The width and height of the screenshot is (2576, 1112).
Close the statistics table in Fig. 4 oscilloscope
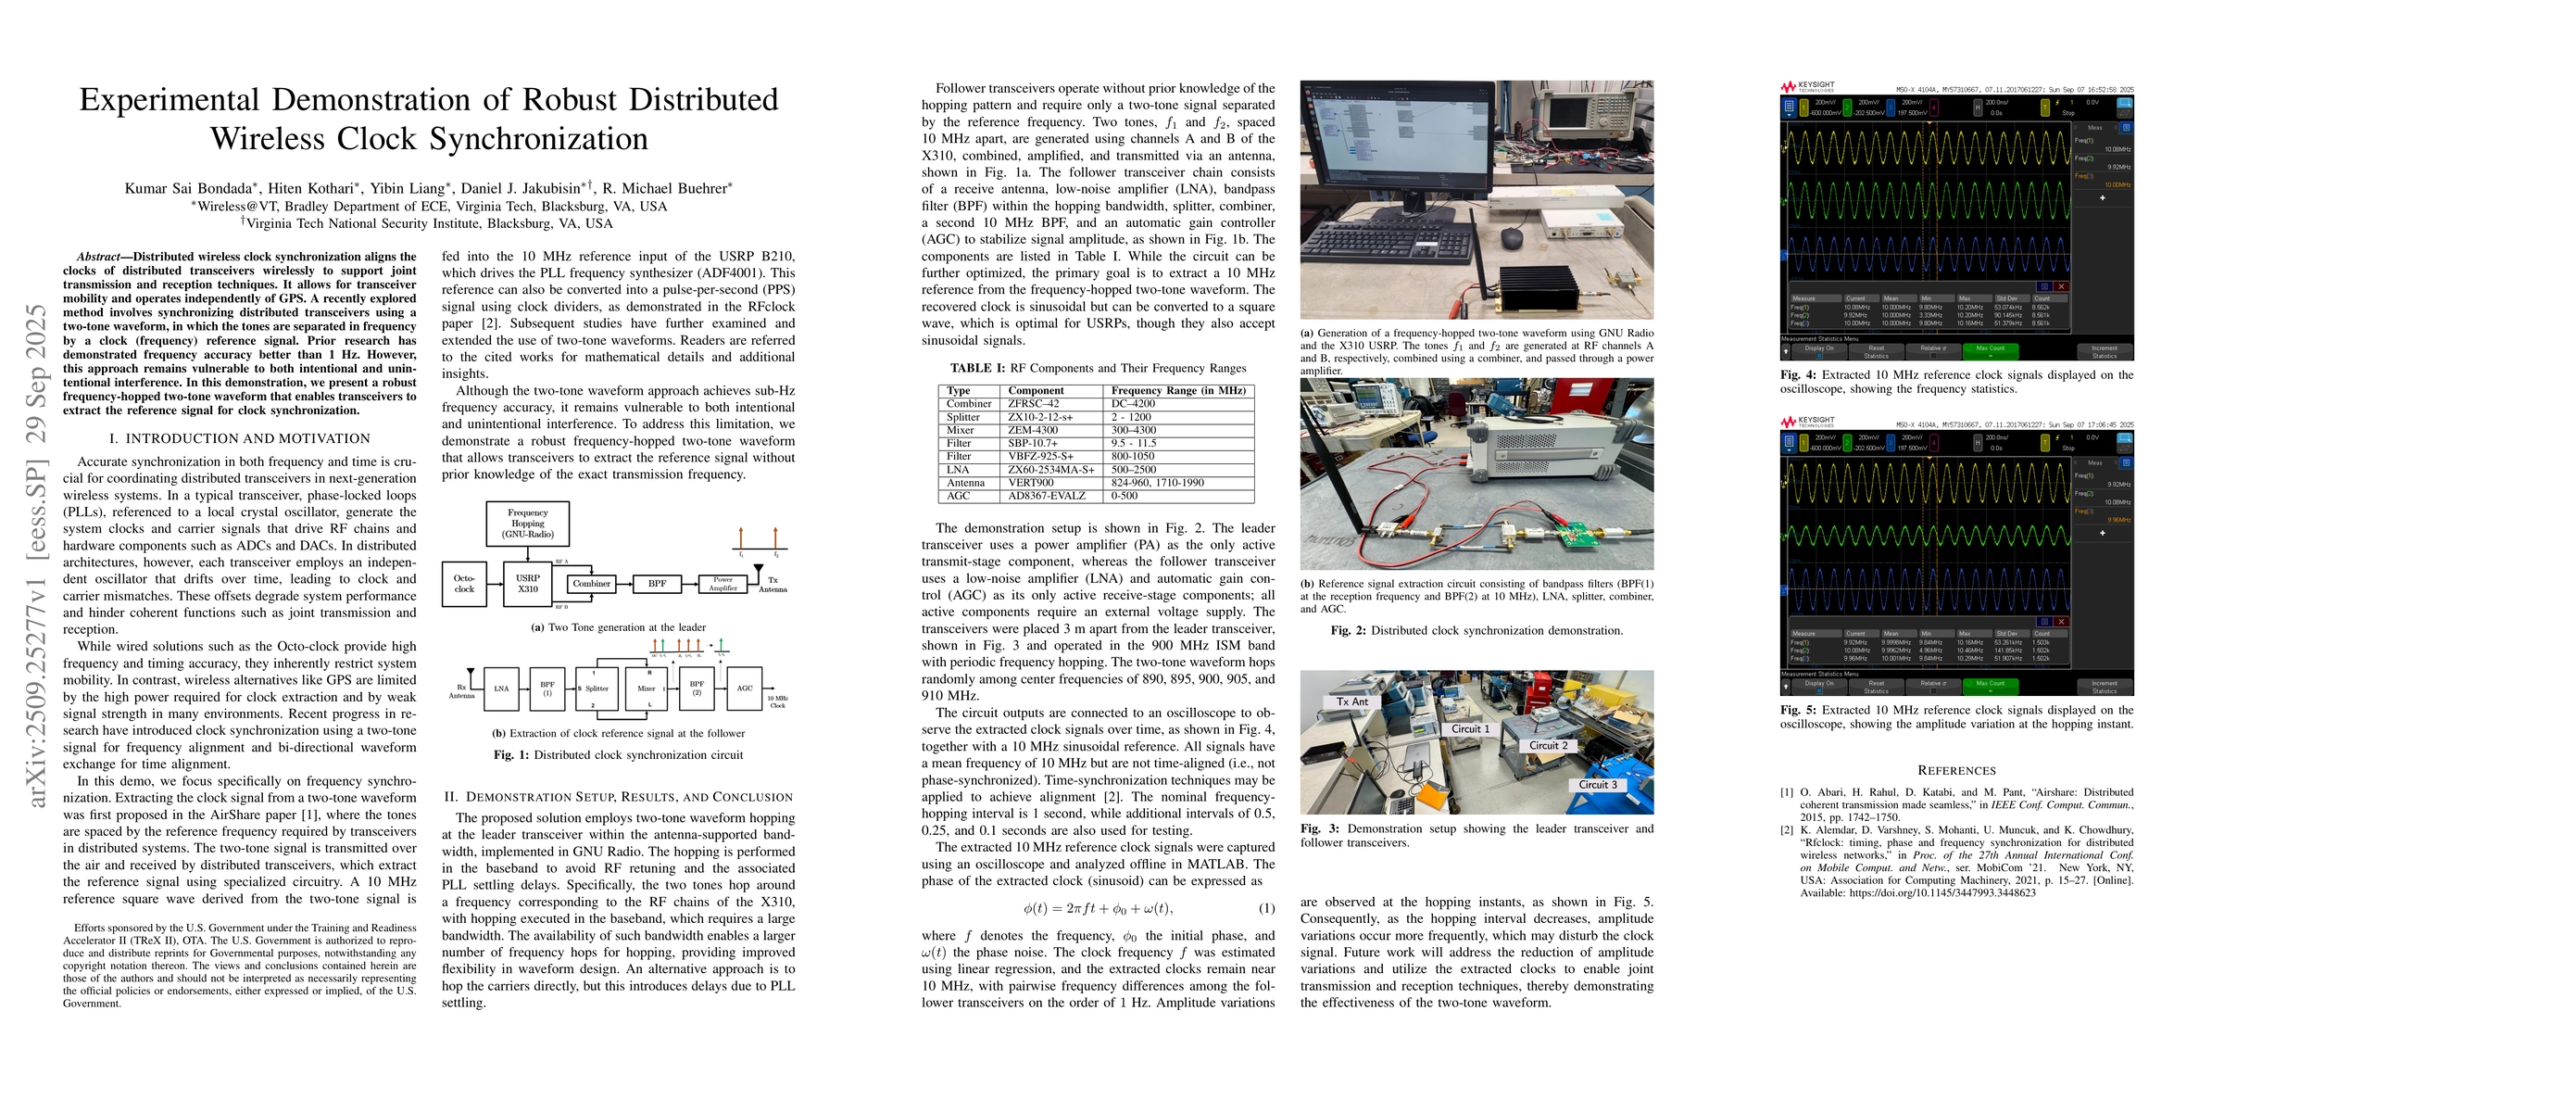click(2062, 287)
